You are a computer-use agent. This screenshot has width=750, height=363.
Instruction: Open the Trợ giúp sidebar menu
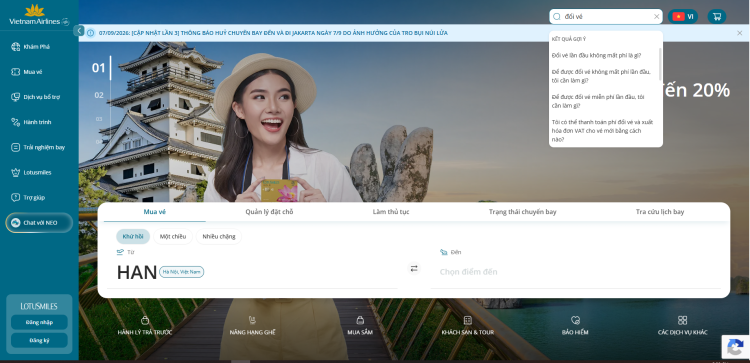point(28,197)
